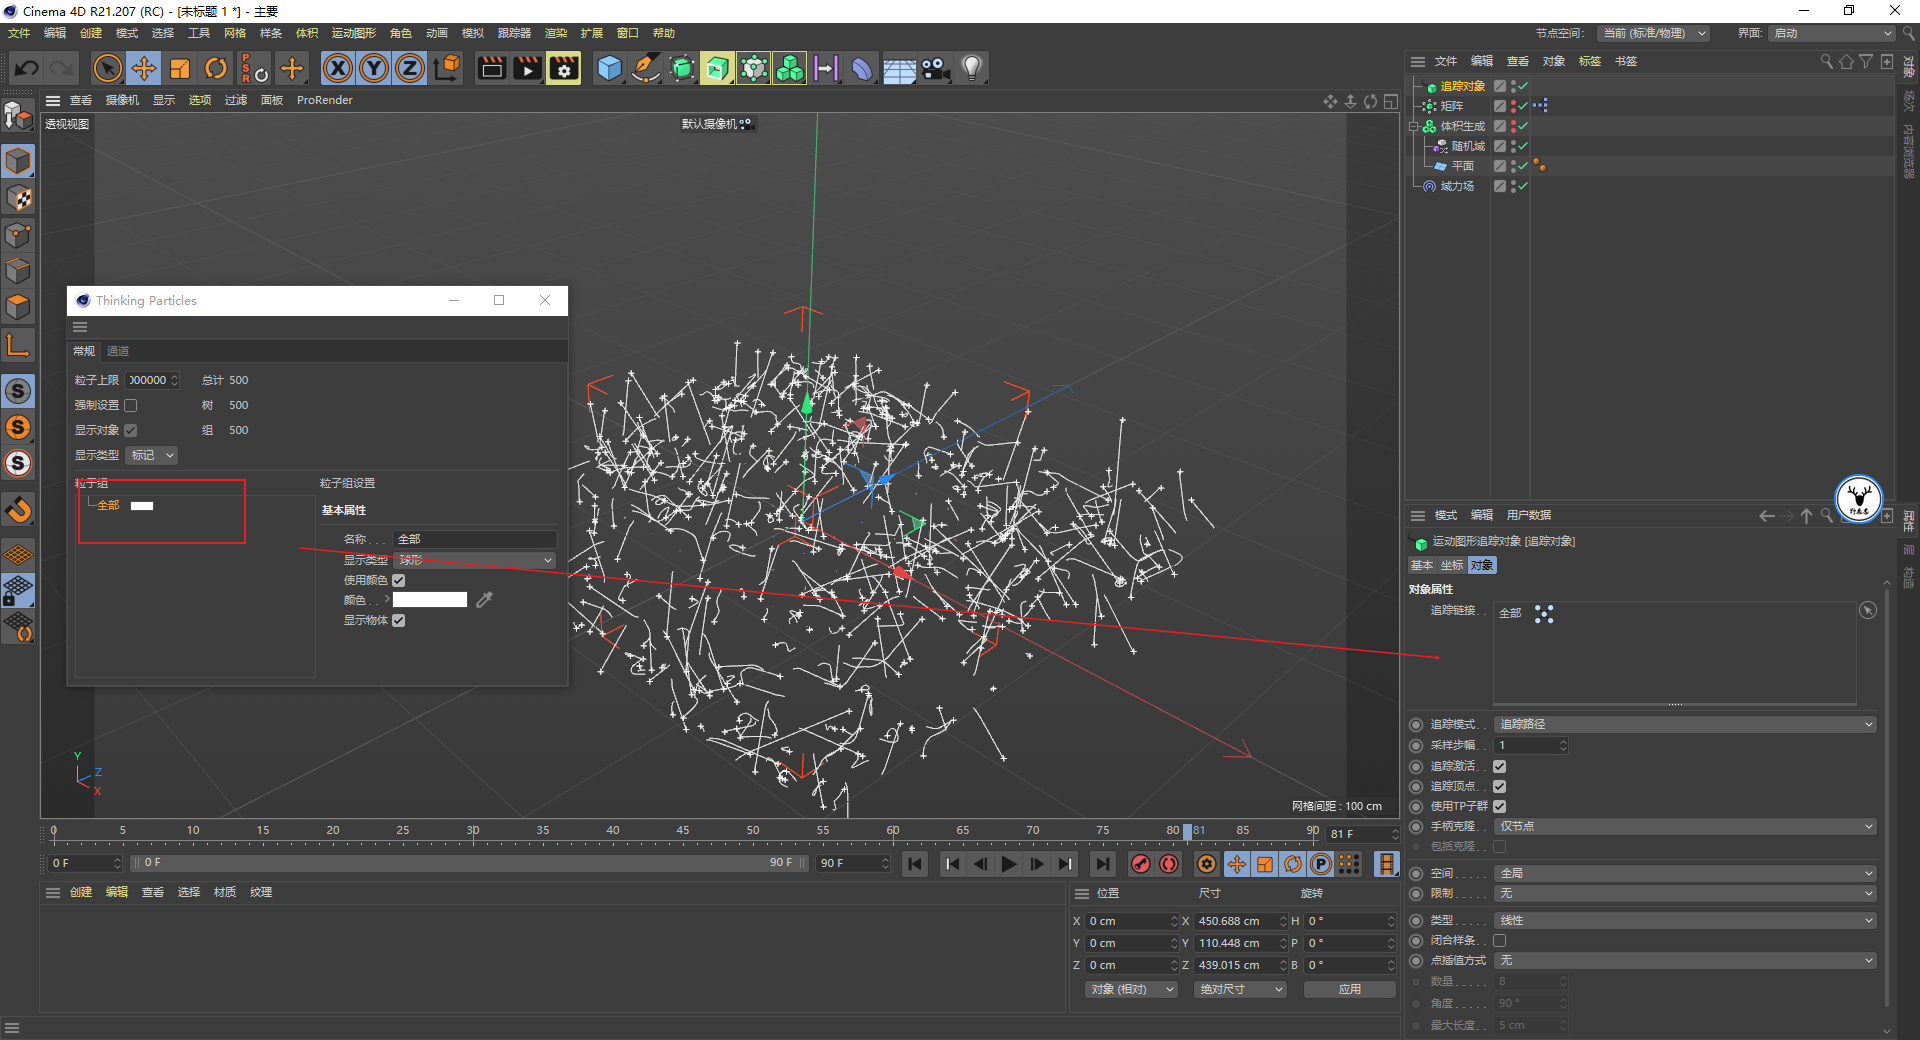Expand the 体积生成 tree node
The image size is (1920, 1040).
click(x=1414, y=126)
